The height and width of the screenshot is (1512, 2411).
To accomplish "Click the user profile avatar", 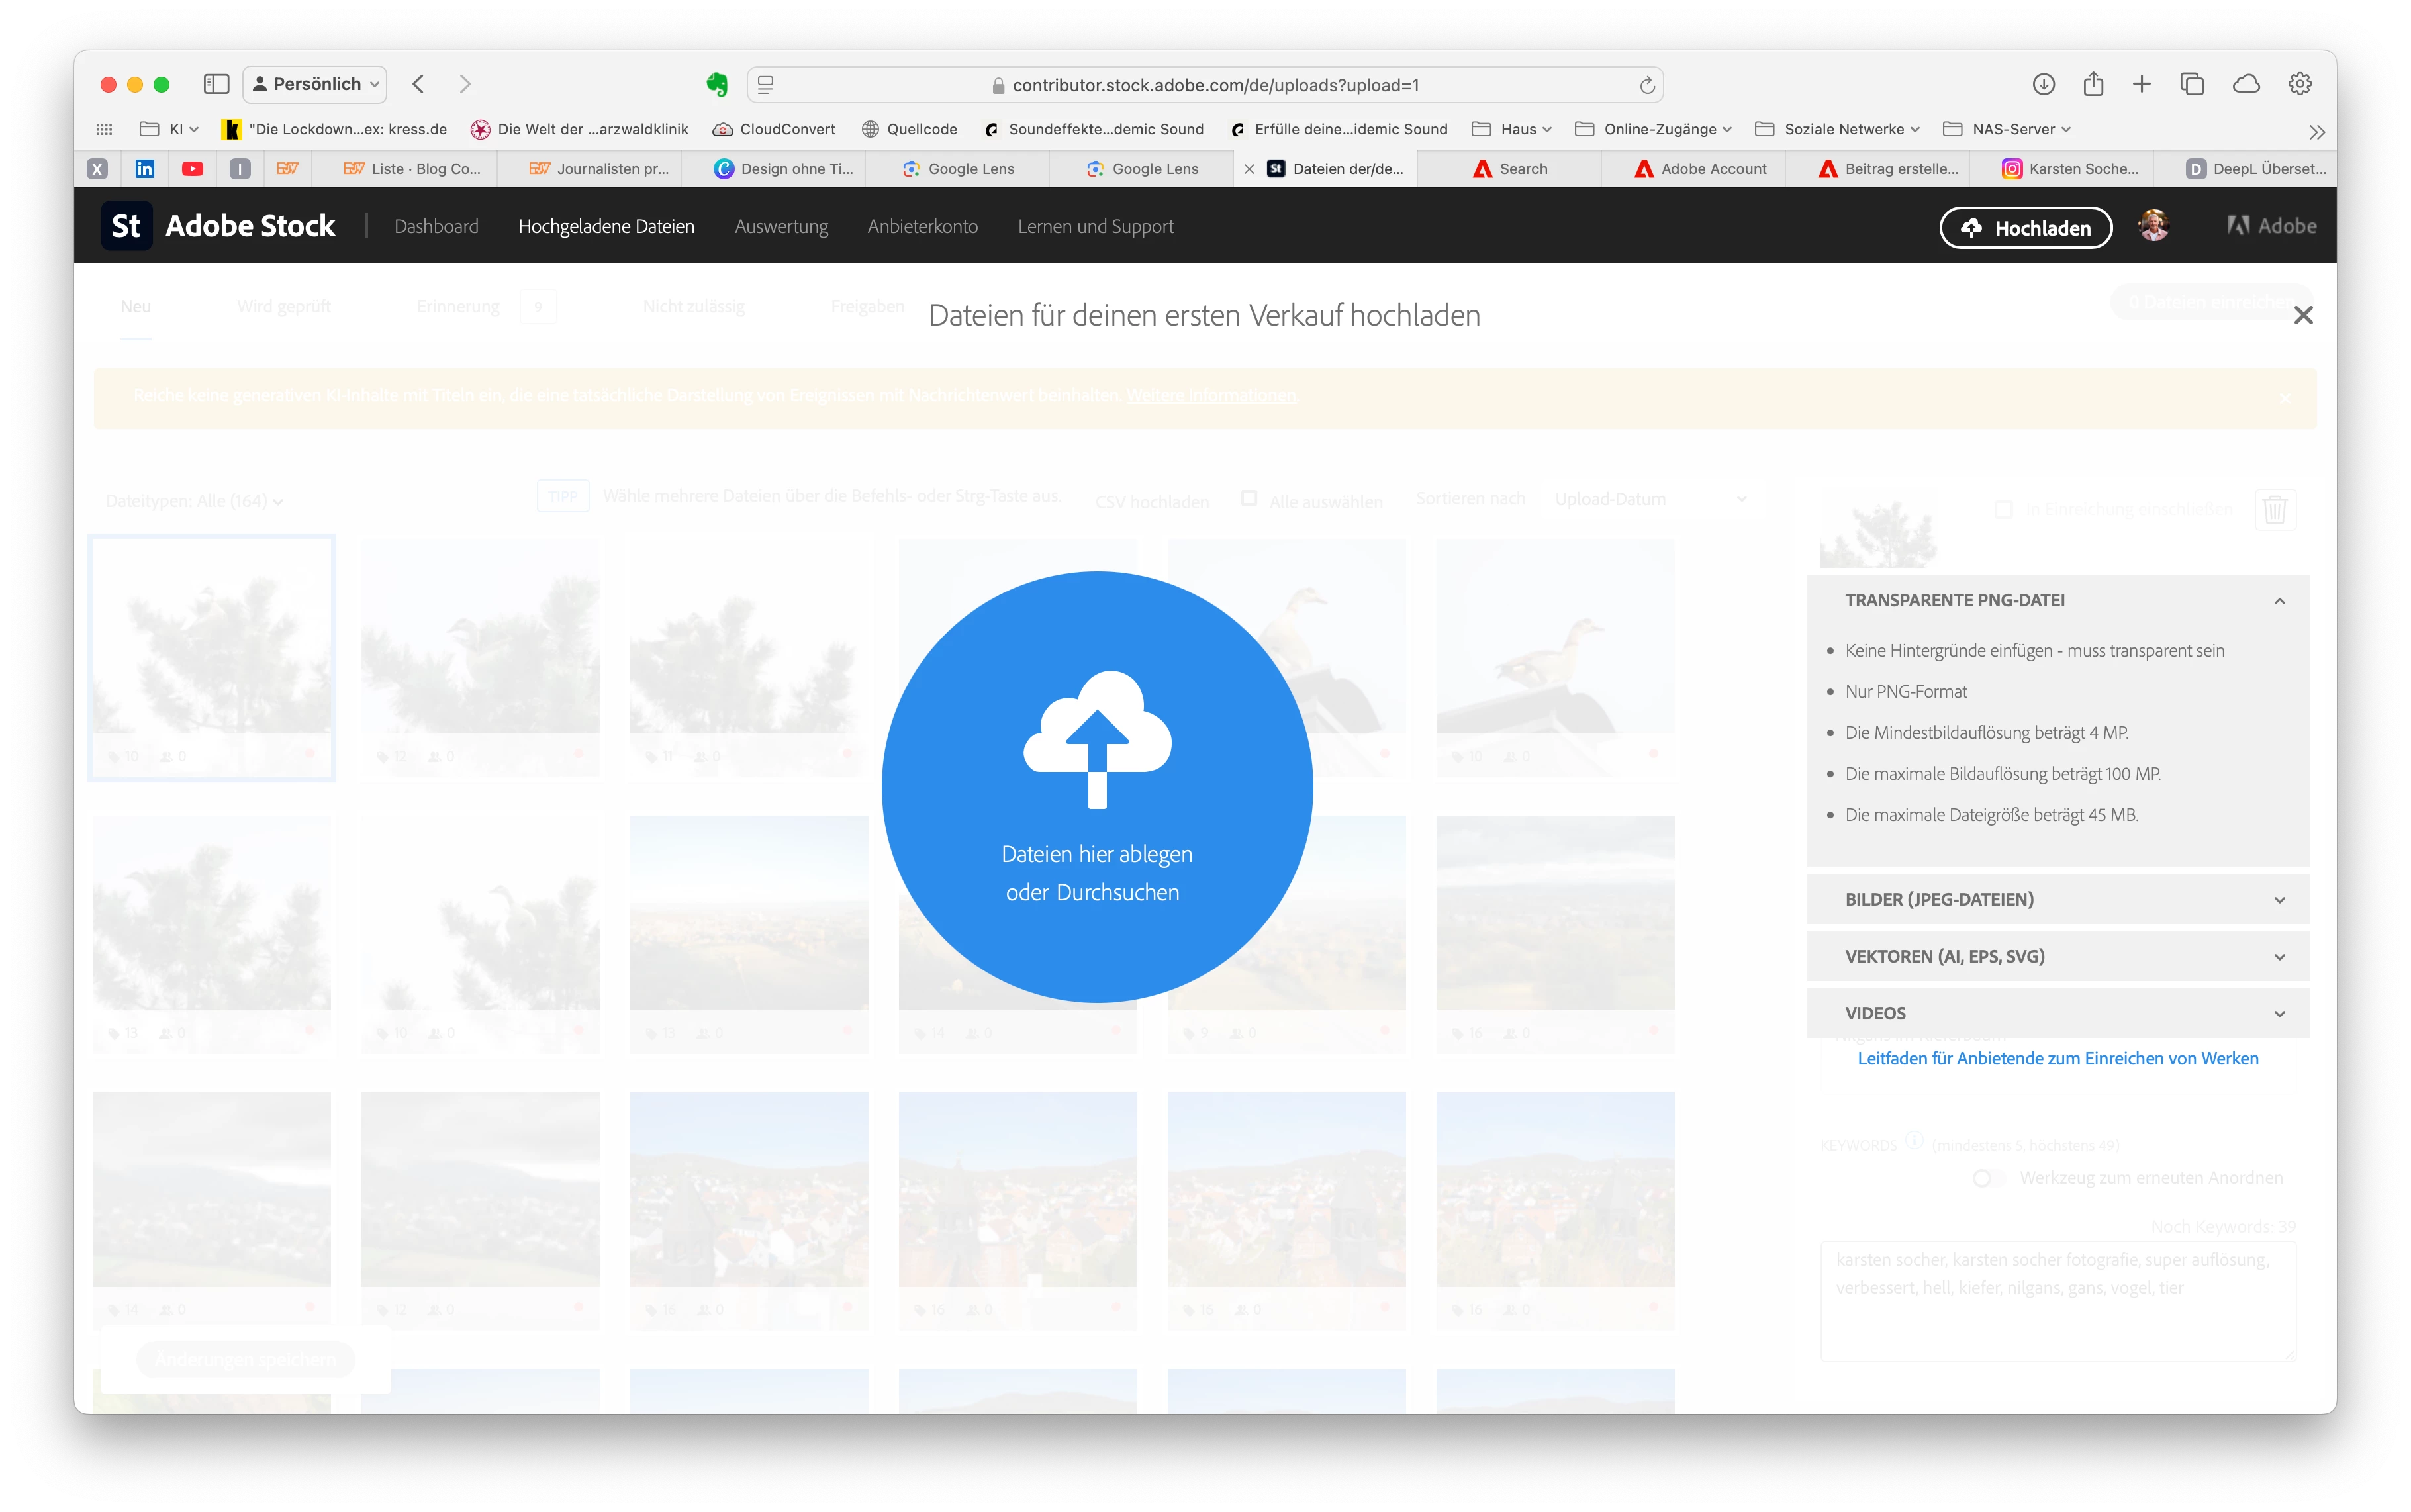I will [x=2153, y=226].
